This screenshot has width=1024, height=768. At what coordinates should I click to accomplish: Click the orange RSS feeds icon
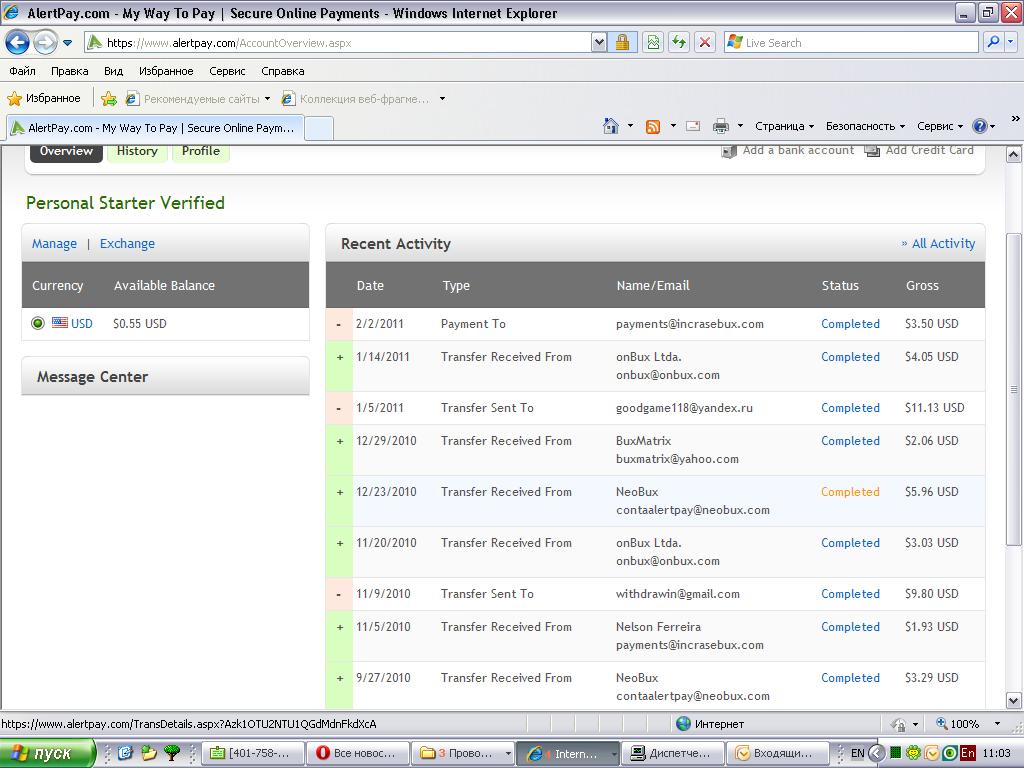652,126
